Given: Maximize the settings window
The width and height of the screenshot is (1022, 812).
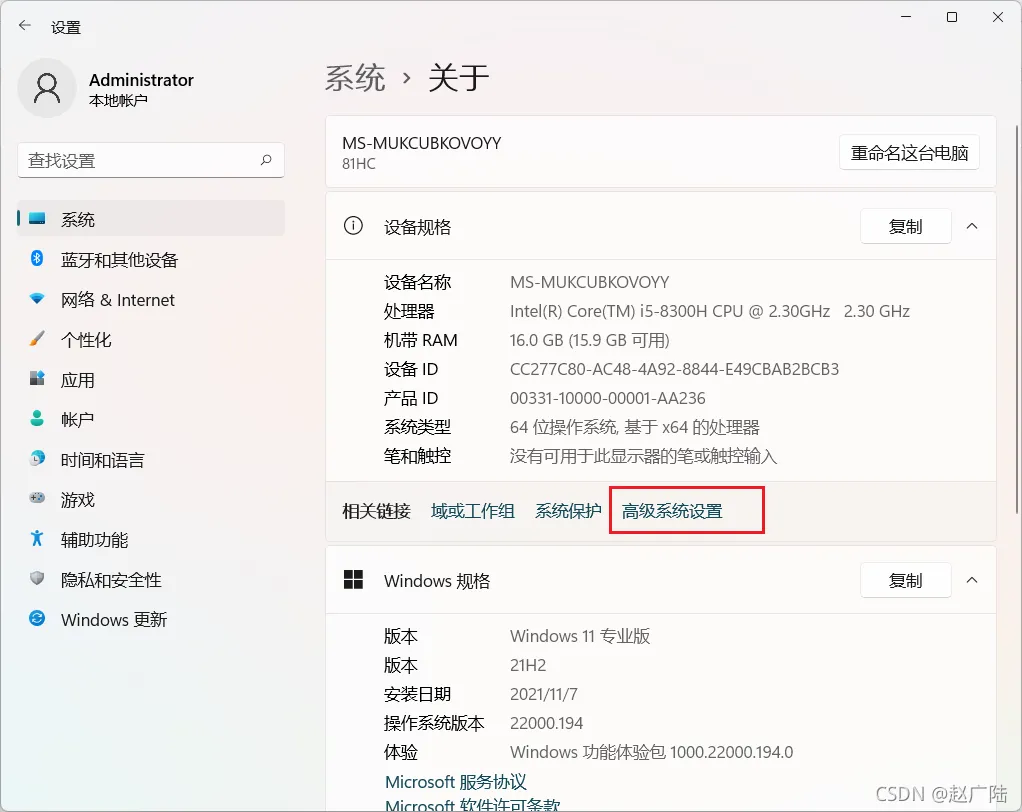Looking at the screenshot, I should point(952,18).
